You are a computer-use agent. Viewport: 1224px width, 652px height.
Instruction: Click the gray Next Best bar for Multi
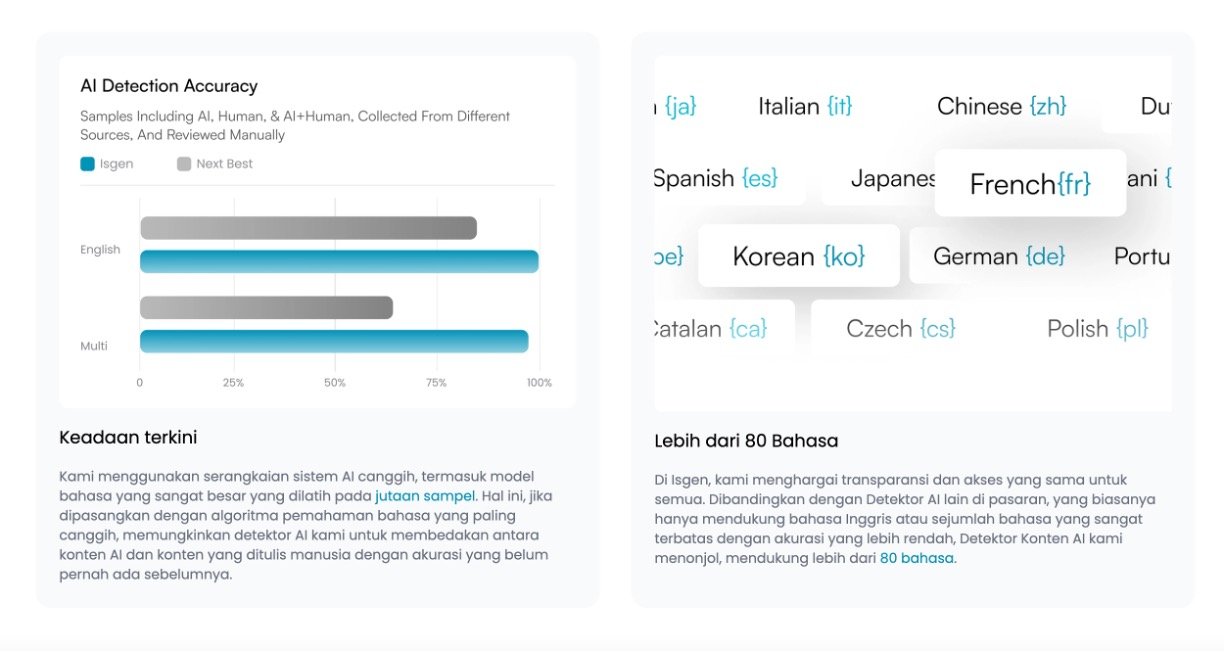pos(266,308)
